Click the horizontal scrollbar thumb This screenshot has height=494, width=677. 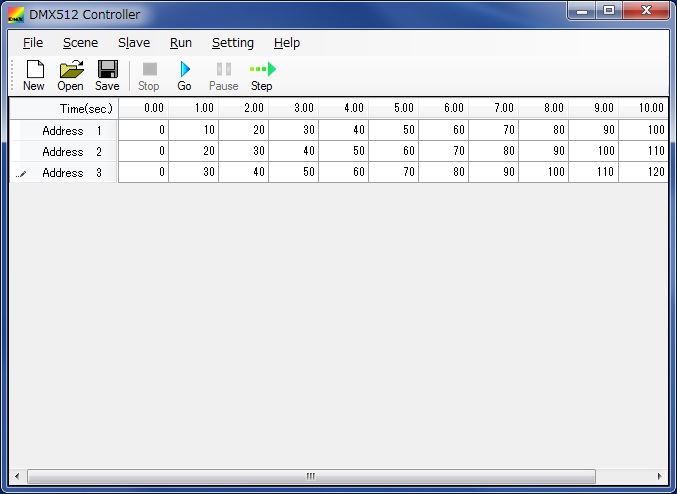pyautogui.click(x=311, y=476)
